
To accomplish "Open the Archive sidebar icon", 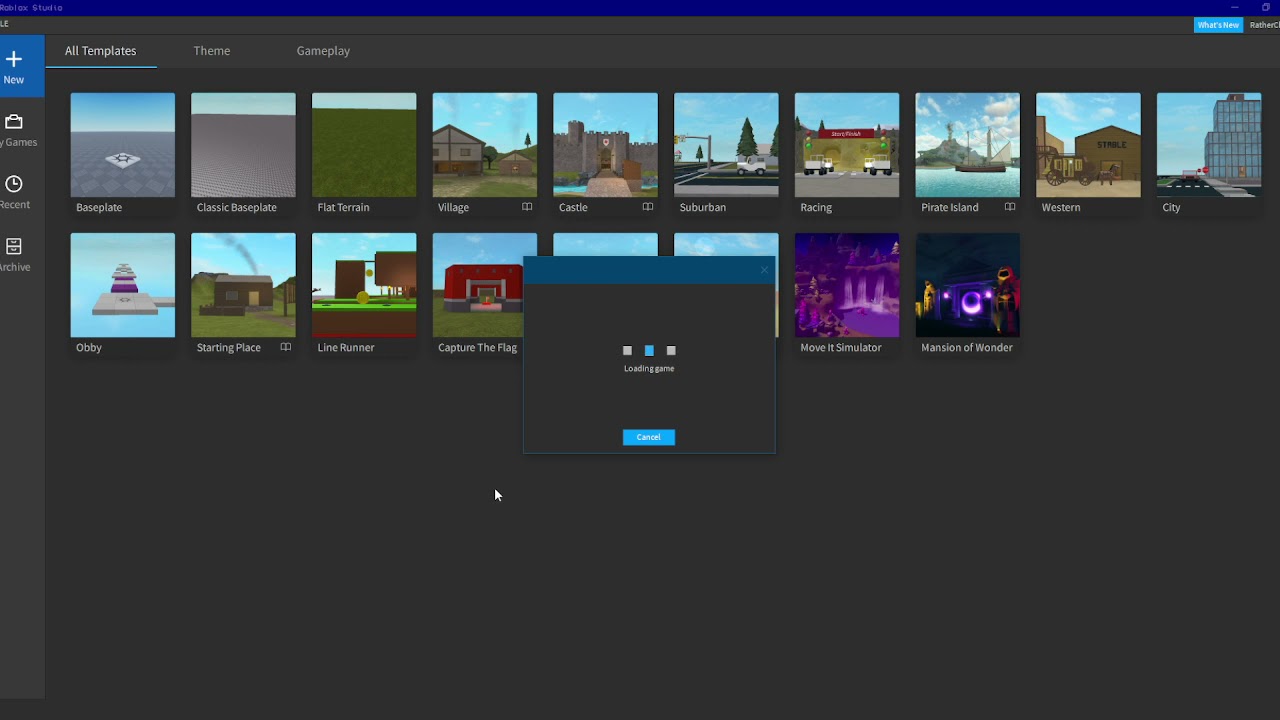I will pos(14,246).
